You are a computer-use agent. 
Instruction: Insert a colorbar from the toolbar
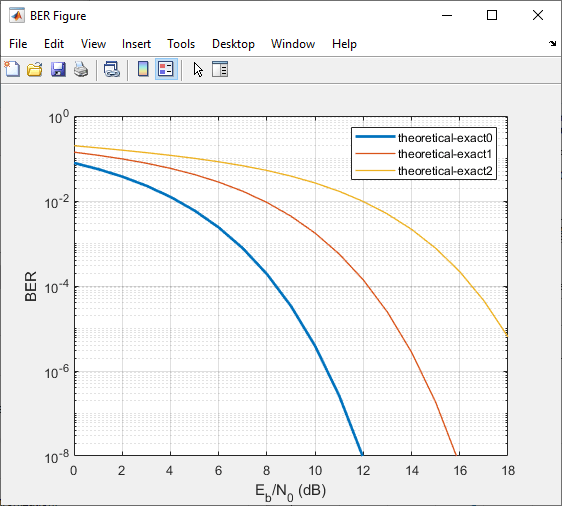pos(143,69)
